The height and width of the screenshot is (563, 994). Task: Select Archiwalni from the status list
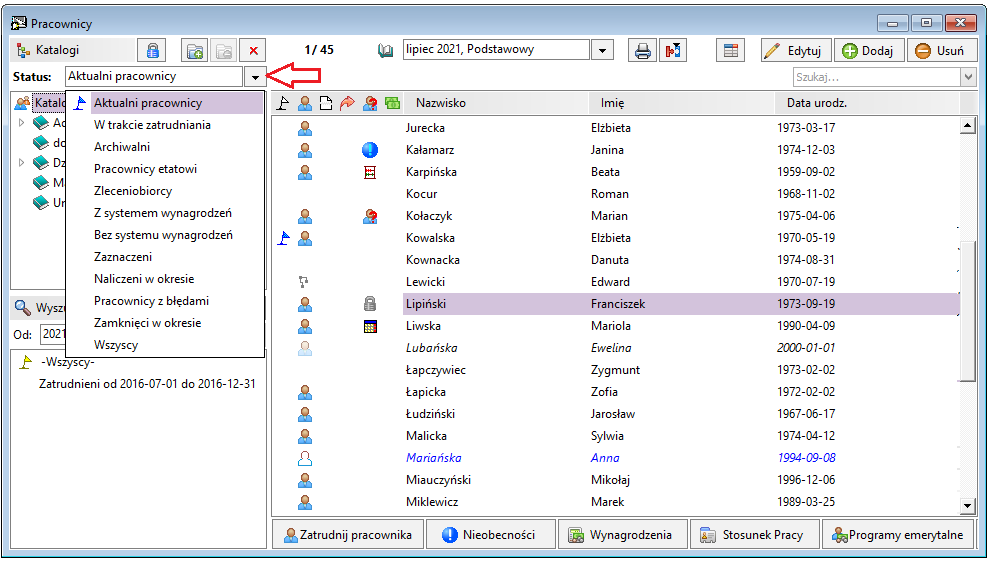point(122,146)
